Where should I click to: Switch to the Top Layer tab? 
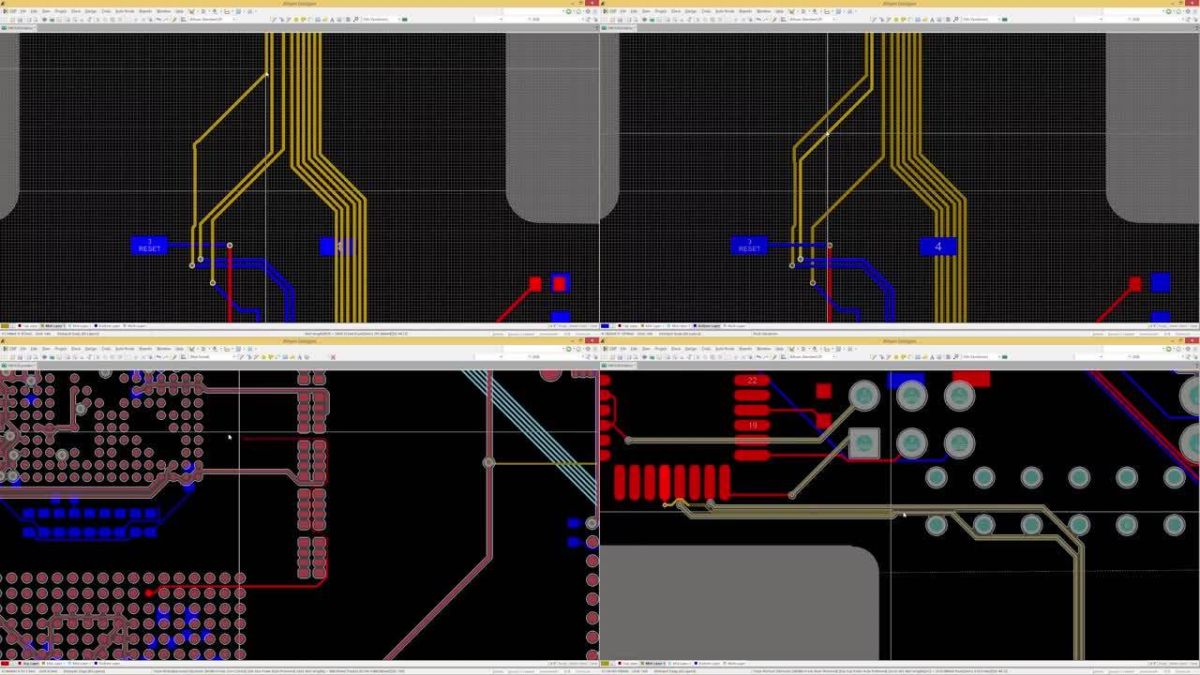[30, 325]
